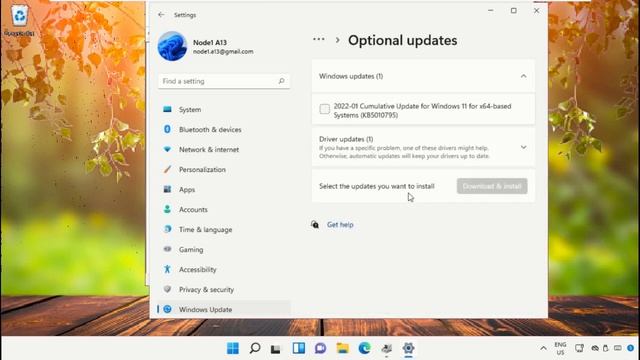The height and width of the screenshot is (360, 640).
Task: Launch Microsoft Edge from the taskbar
Action: [364, 348]
